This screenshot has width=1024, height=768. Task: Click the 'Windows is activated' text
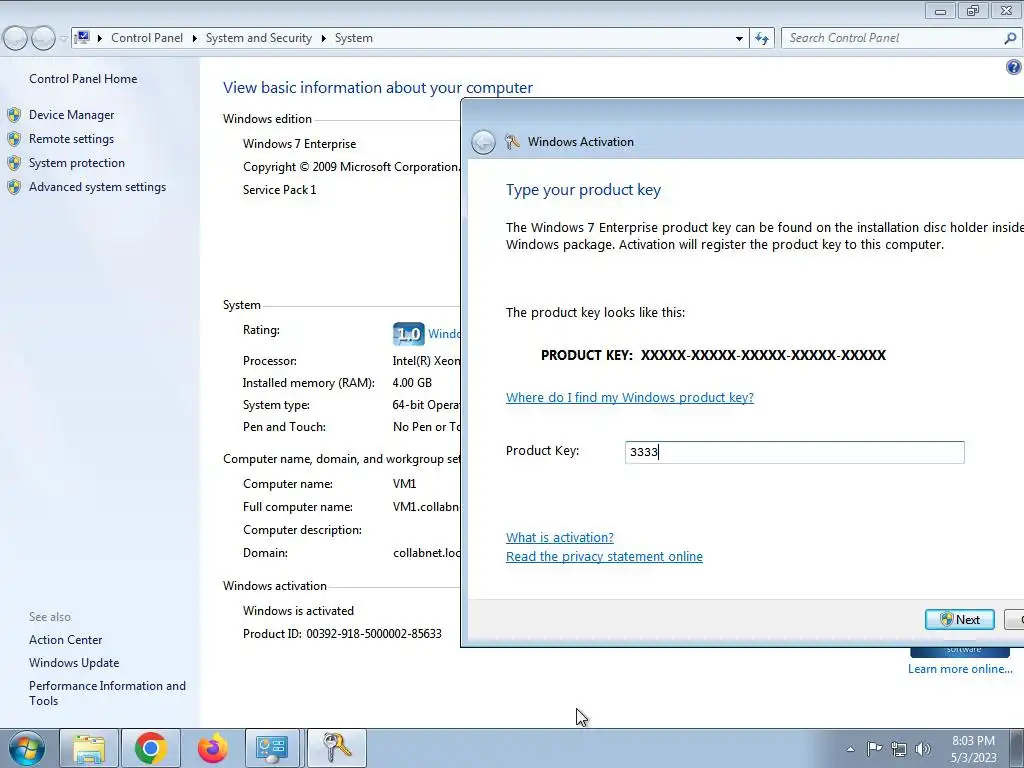tap(298, 611)
